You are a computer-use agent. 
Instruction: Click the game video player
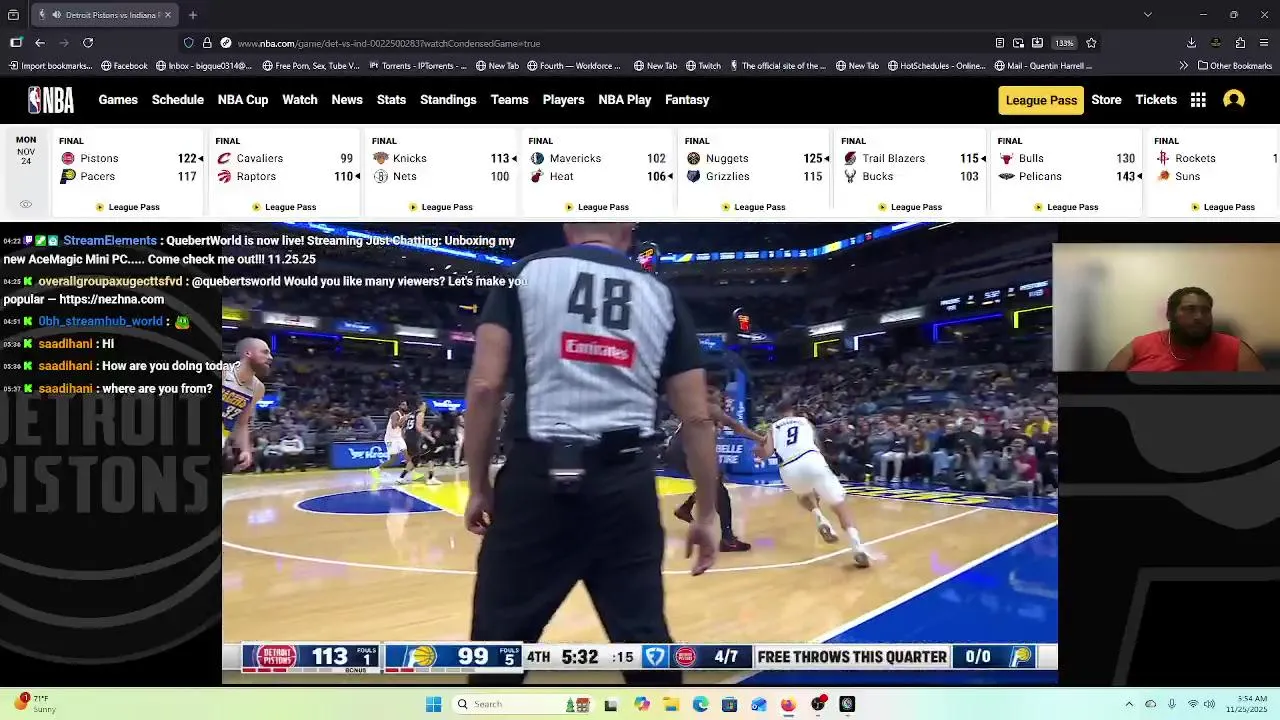(639, 453)
